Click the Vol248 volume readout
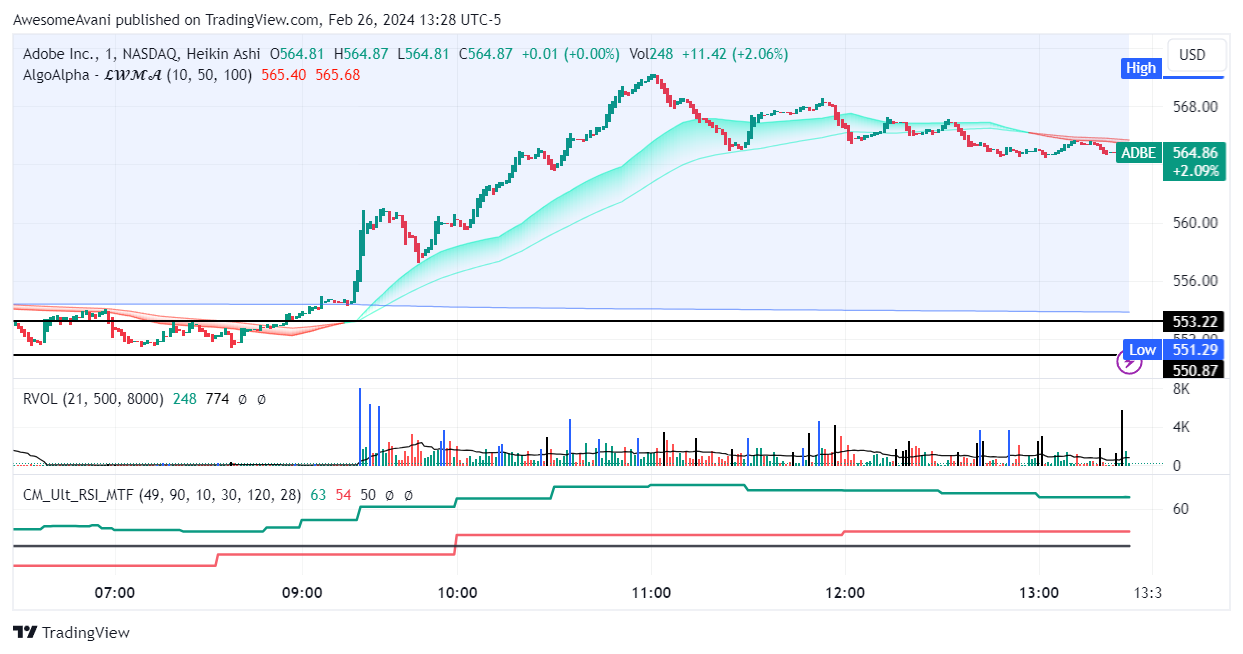The width and height of the screenshot is (1243, 654). coord(651,54)
